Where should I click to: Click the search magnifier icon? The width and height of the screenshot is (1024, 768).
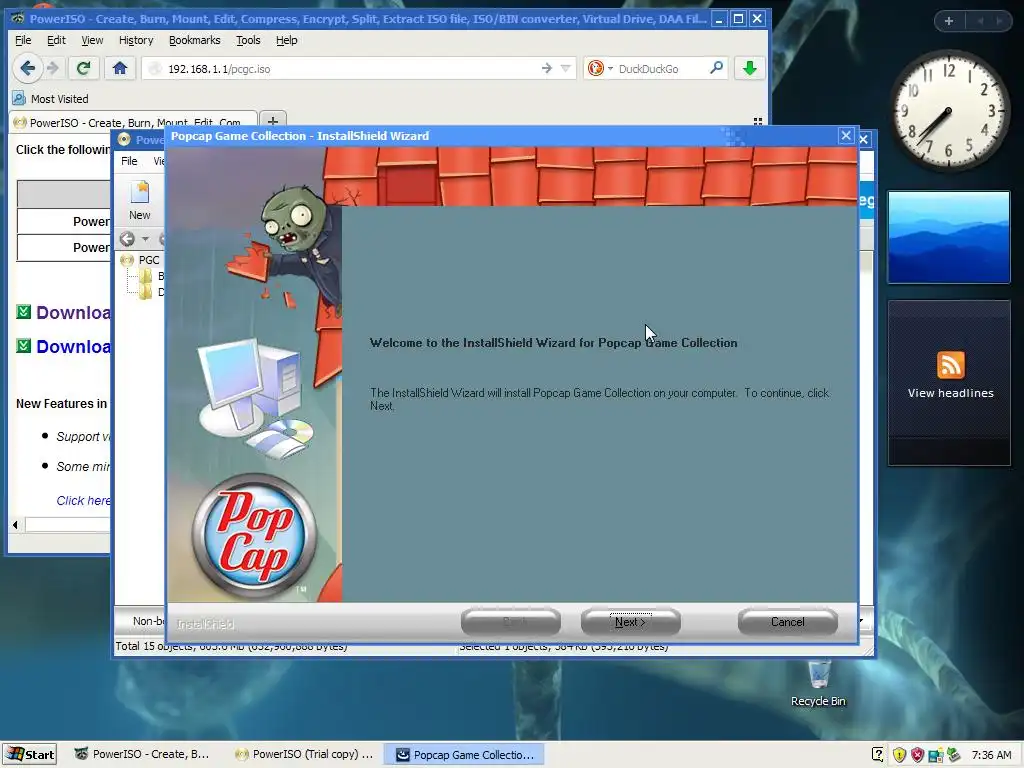coord(716,67)
